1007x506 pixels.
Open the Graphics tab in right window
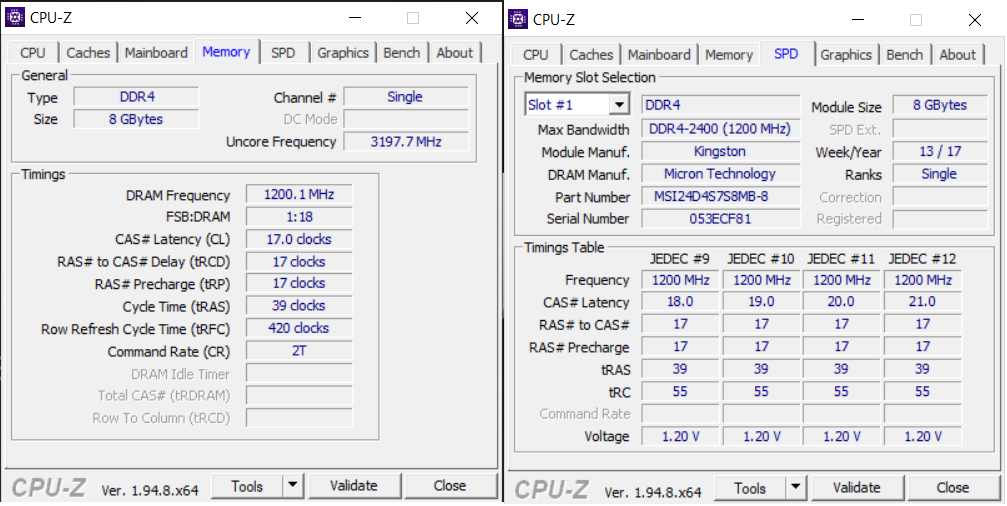pyautogui.click(x=846, y=55)
